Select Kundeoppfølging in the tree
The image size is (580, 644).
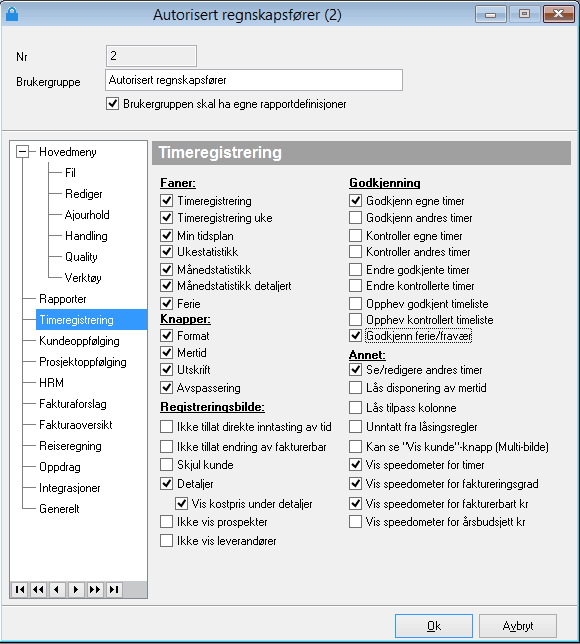pos(79,341)
